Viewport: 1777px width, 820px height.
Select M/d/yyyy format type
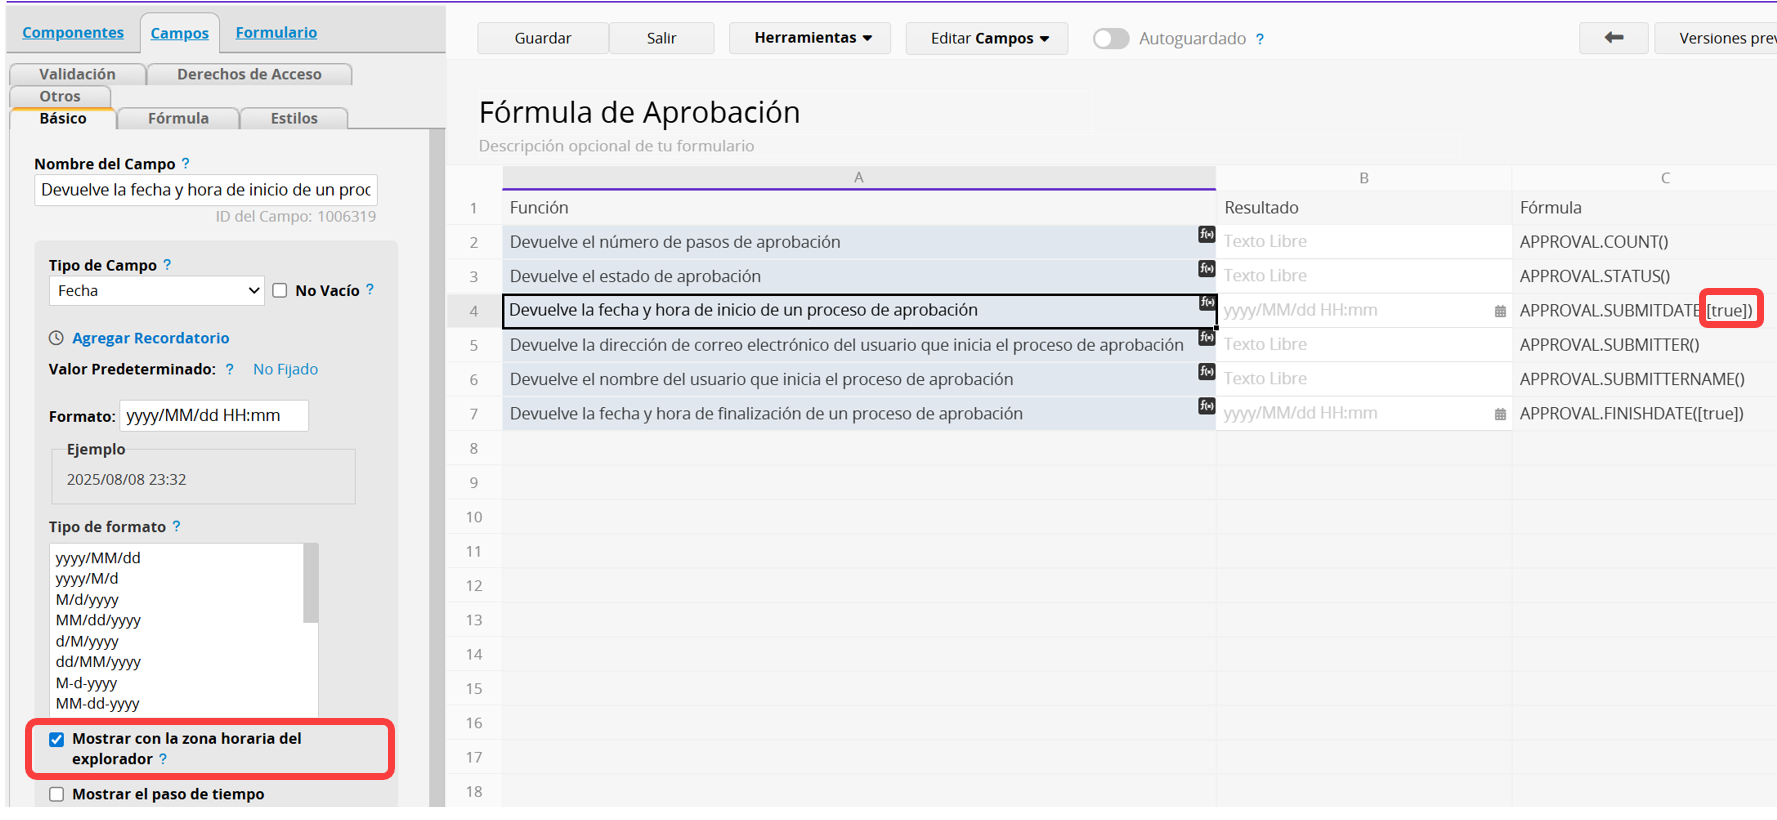pyautogui.click(x=87, y=599)
